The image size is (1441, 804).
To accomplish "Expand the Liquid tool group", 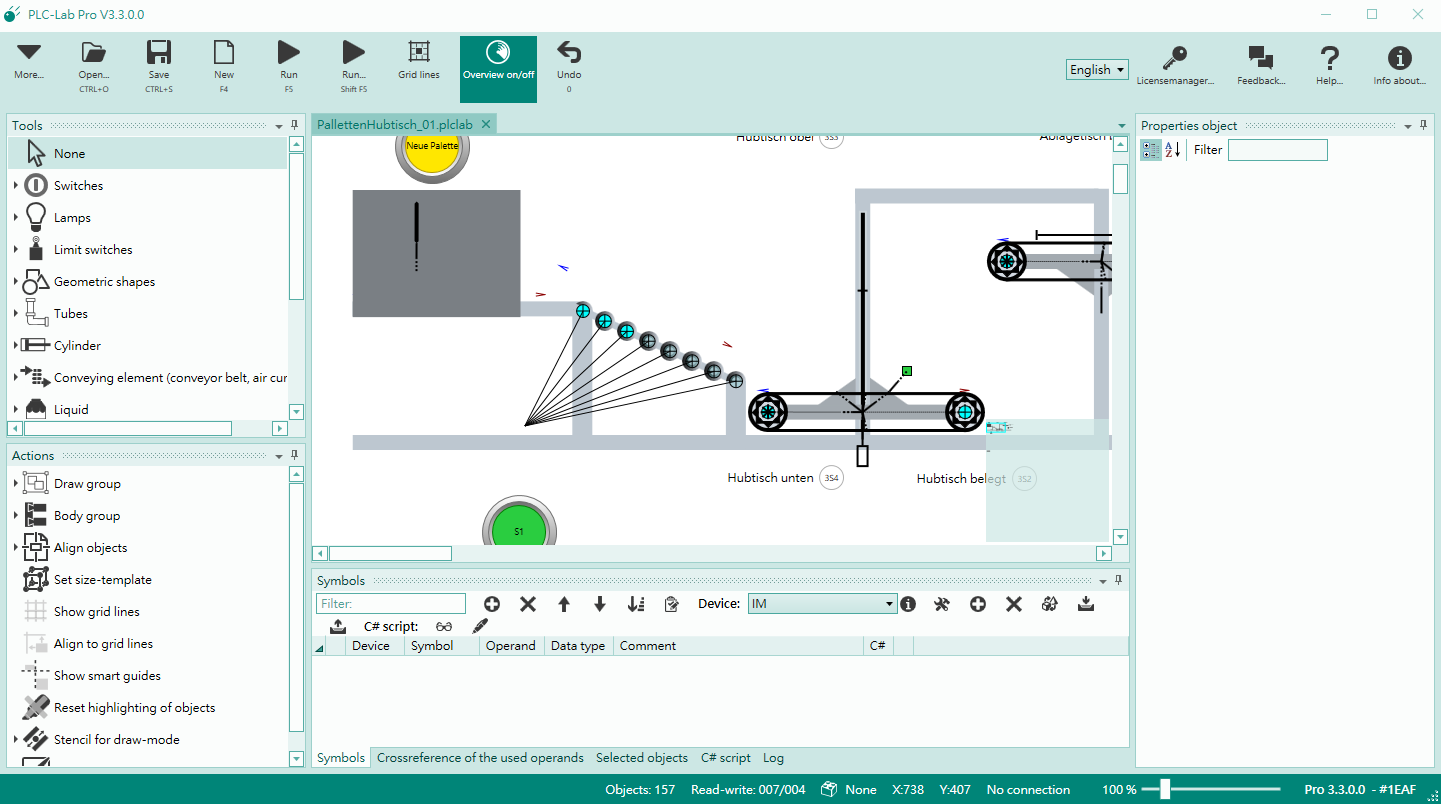I will 16,410.
